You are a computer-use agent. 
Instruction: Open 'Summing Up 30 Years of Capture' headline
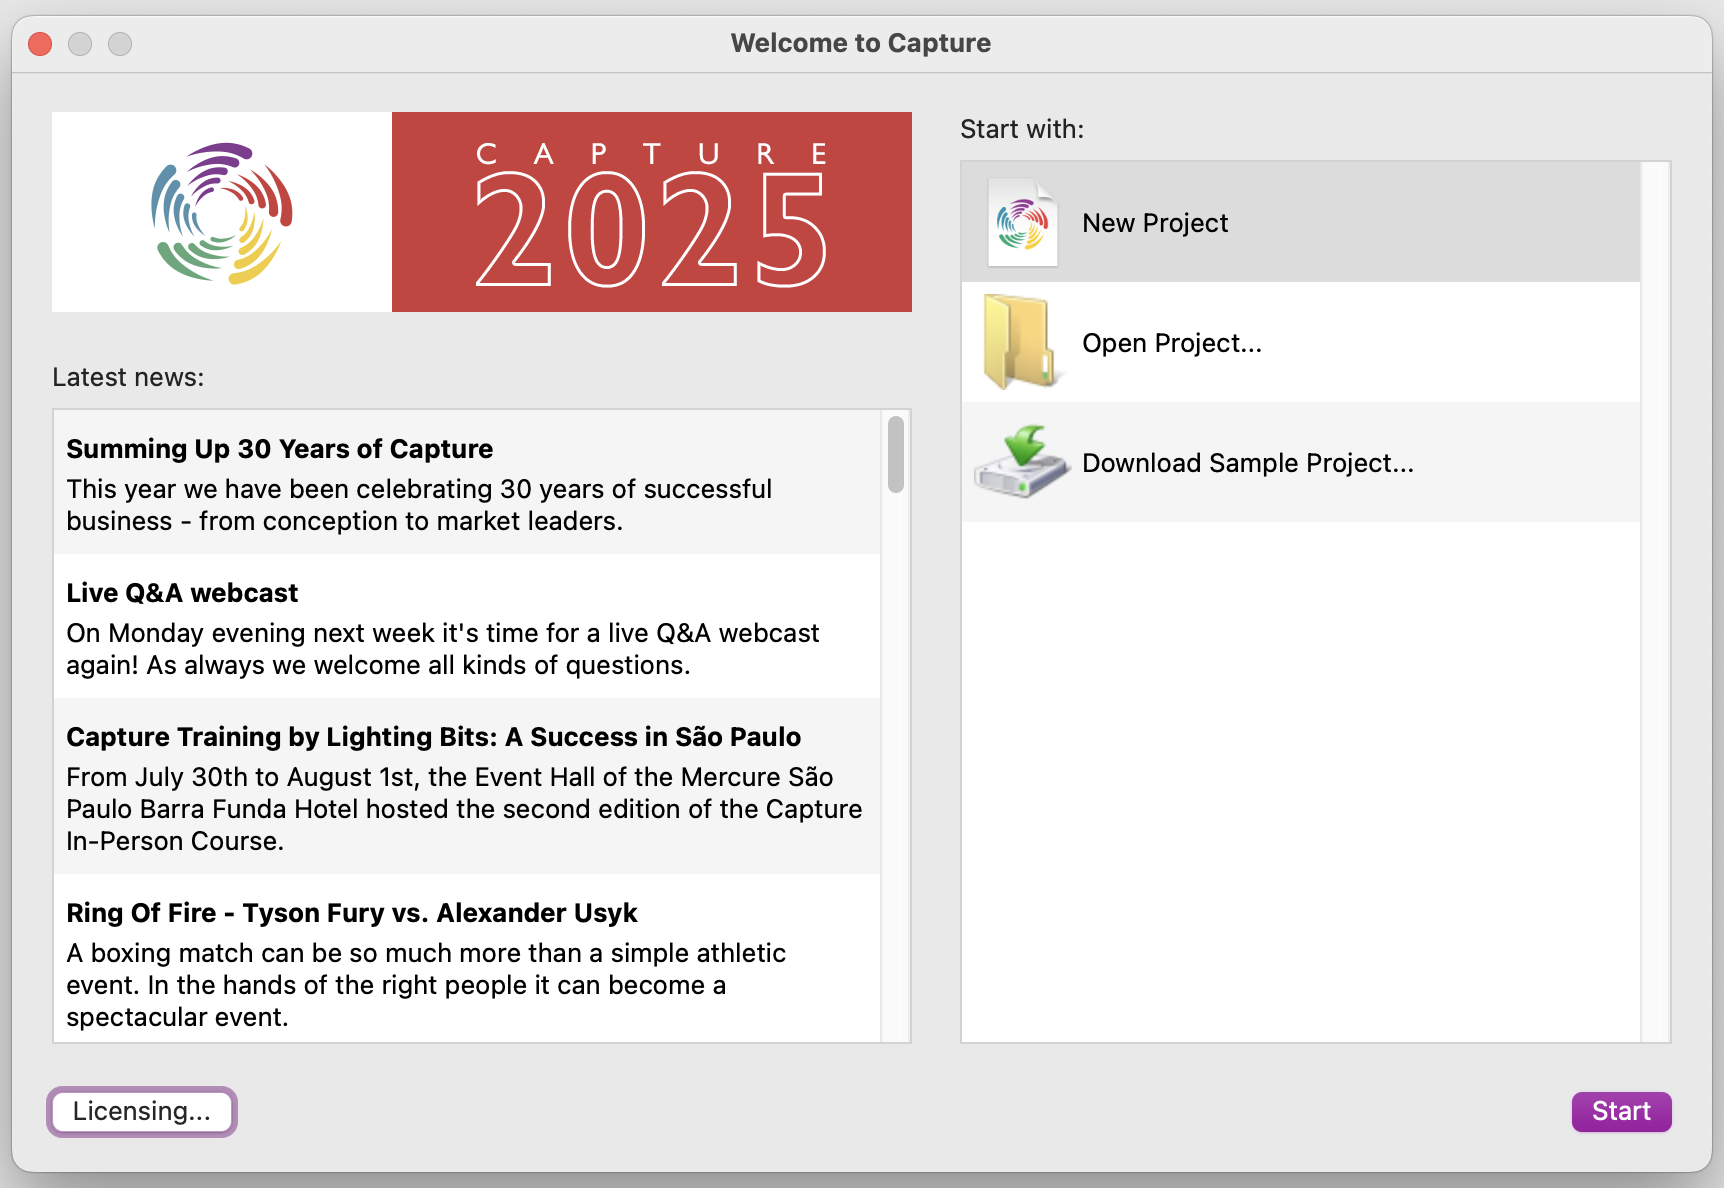tap(280, 449)
